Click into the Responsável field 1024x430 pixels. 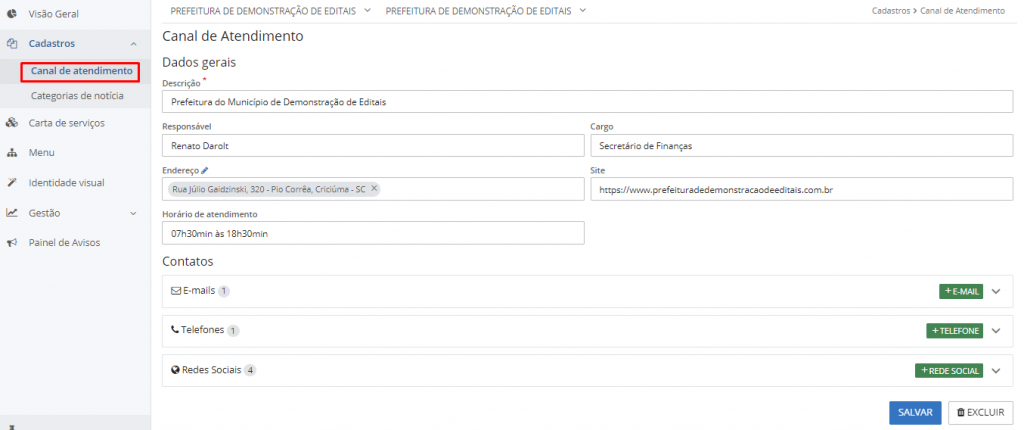point(373,146)
